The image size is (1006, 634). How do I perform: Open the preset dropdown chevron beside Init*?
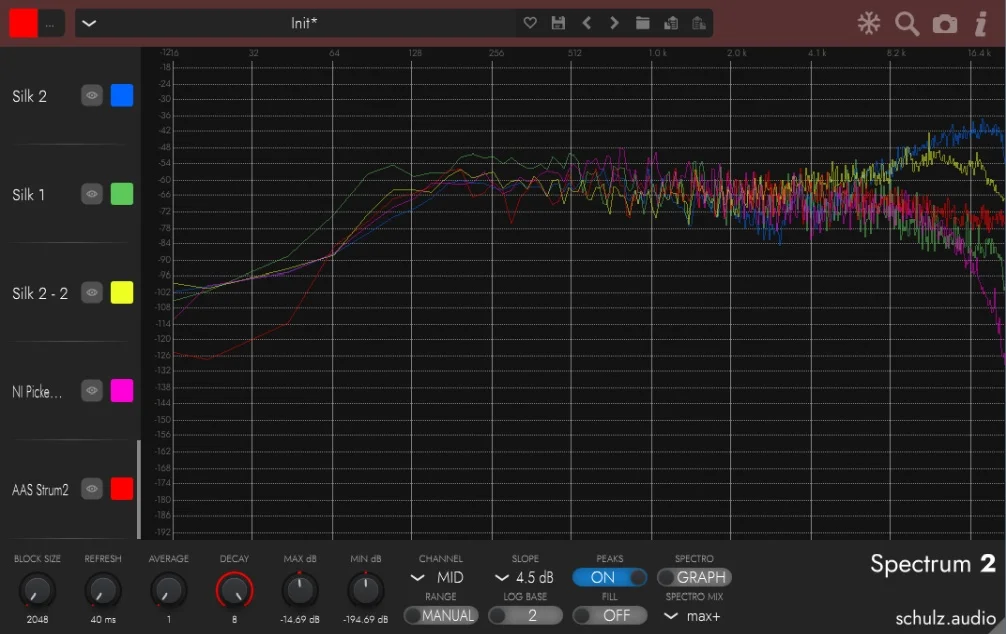click(x=89, y=24)
